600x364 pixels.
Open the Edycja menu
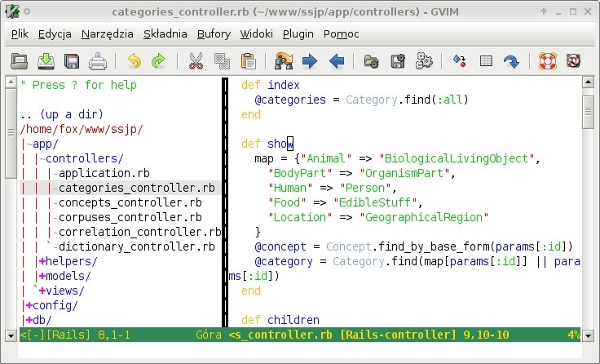click(x=55, y=34)
